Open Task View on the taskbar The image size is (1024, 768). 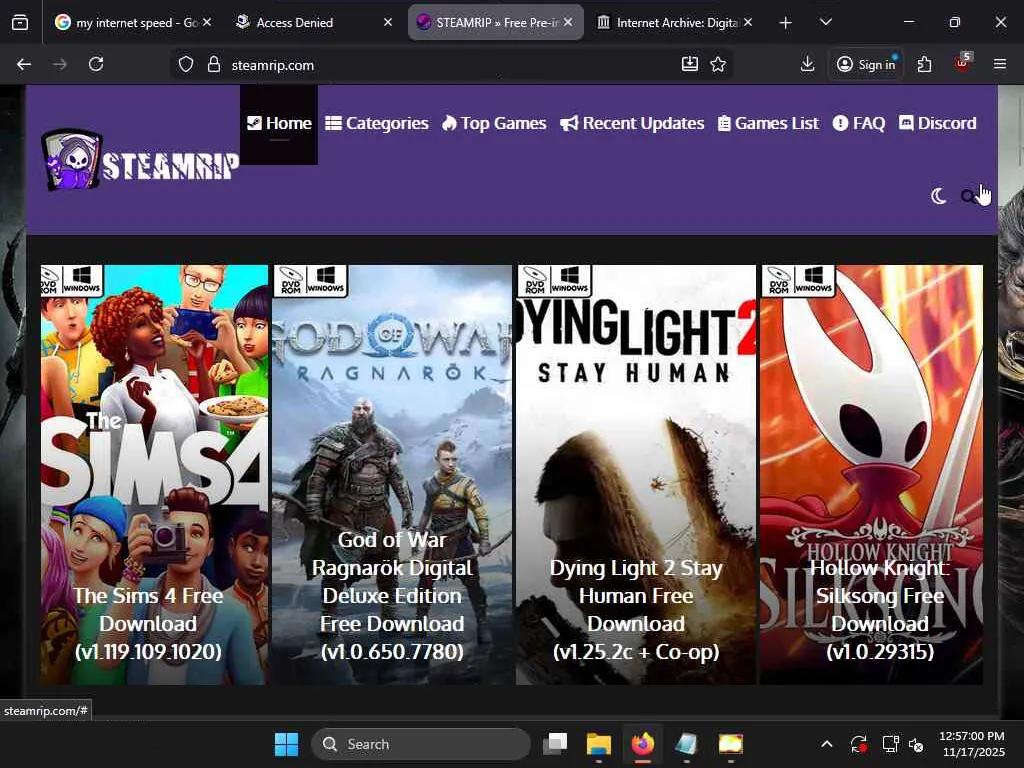click(555, 744)
